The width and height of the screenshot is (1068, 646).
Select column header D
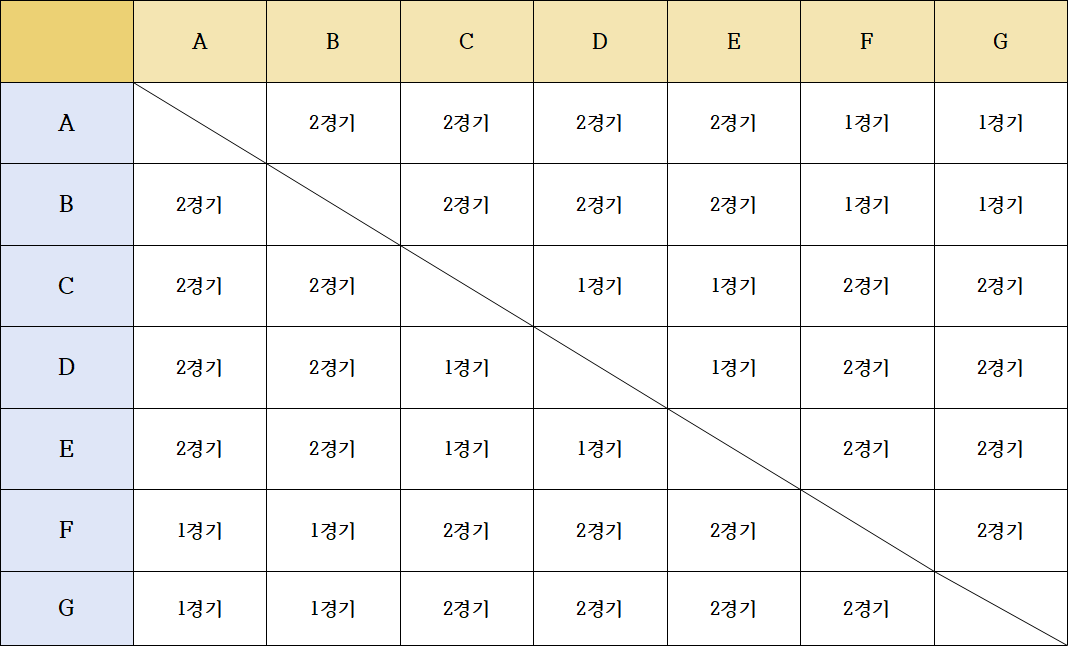point(600,42)
